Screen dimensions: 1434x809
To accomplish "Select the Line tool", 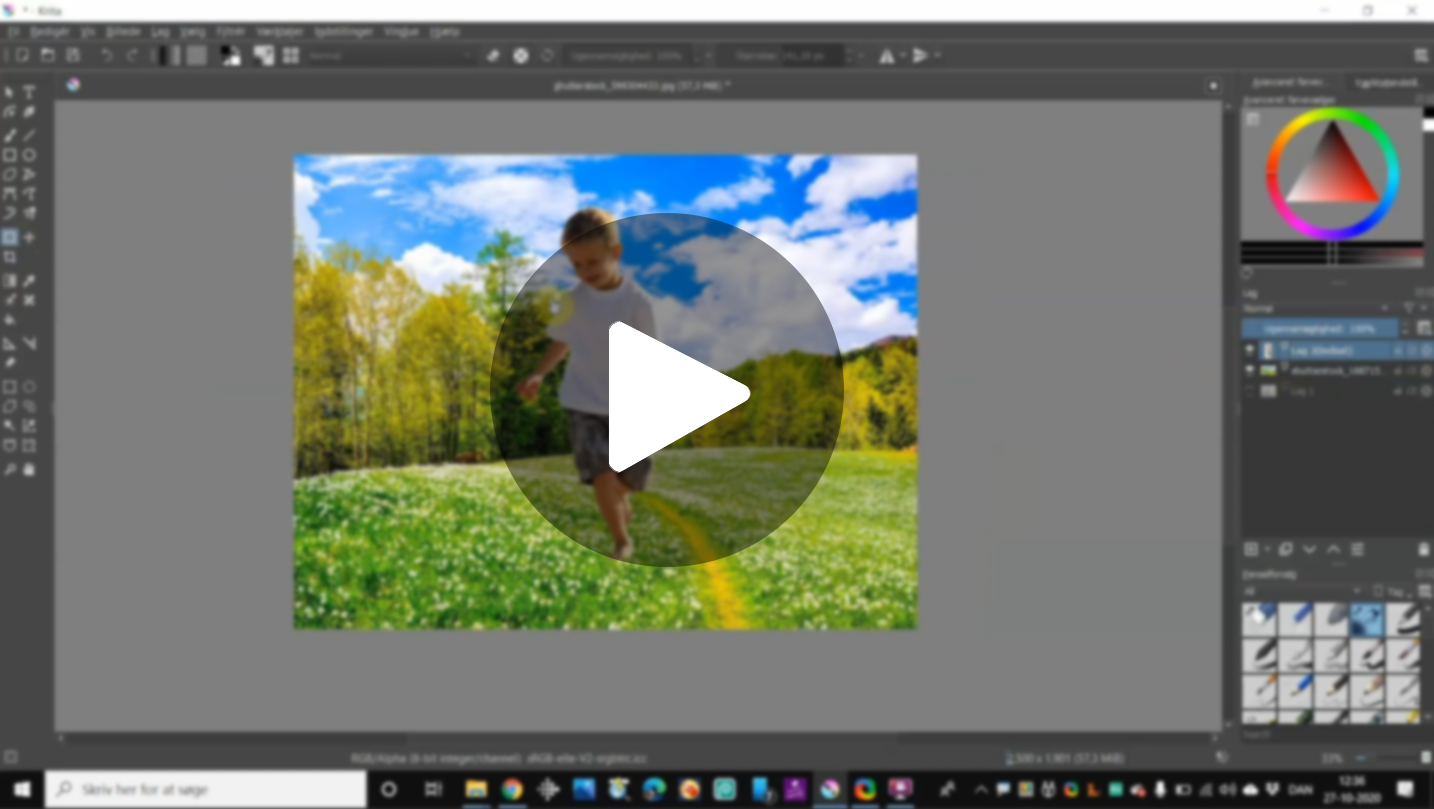I will coord(29,135).
